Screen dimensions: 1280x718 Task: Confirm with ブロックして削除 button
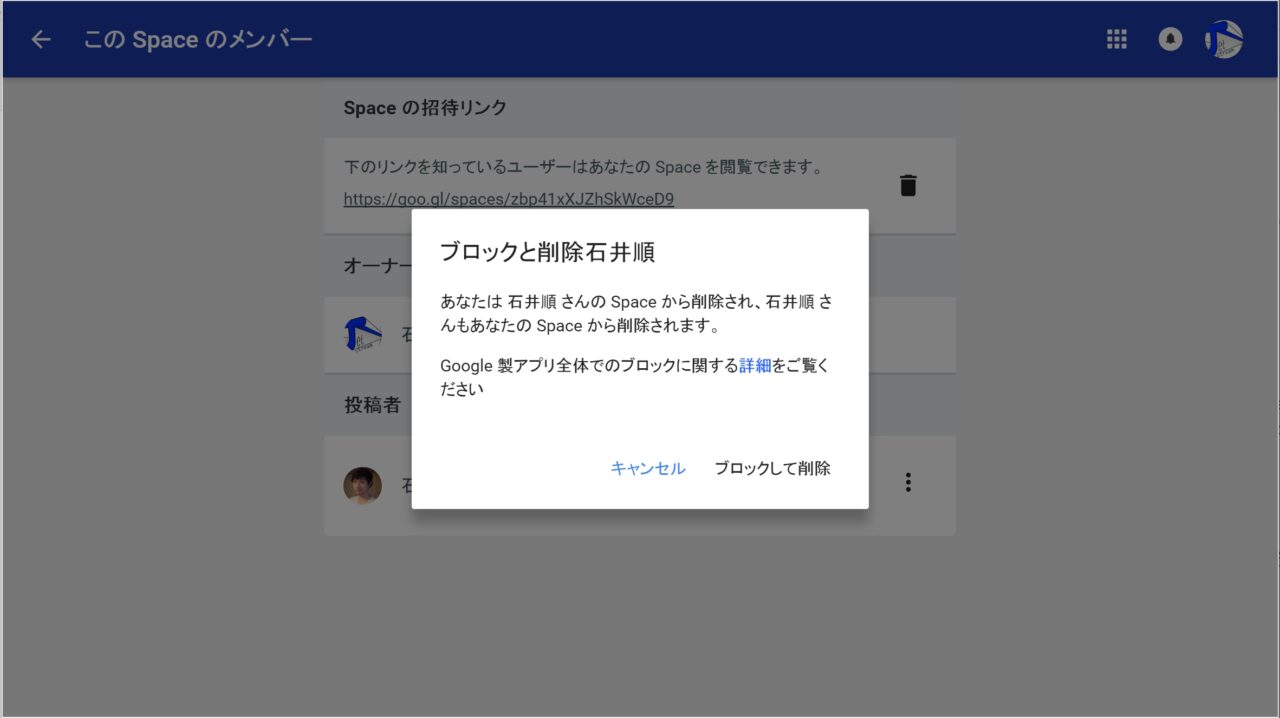[x=772, y=468]
